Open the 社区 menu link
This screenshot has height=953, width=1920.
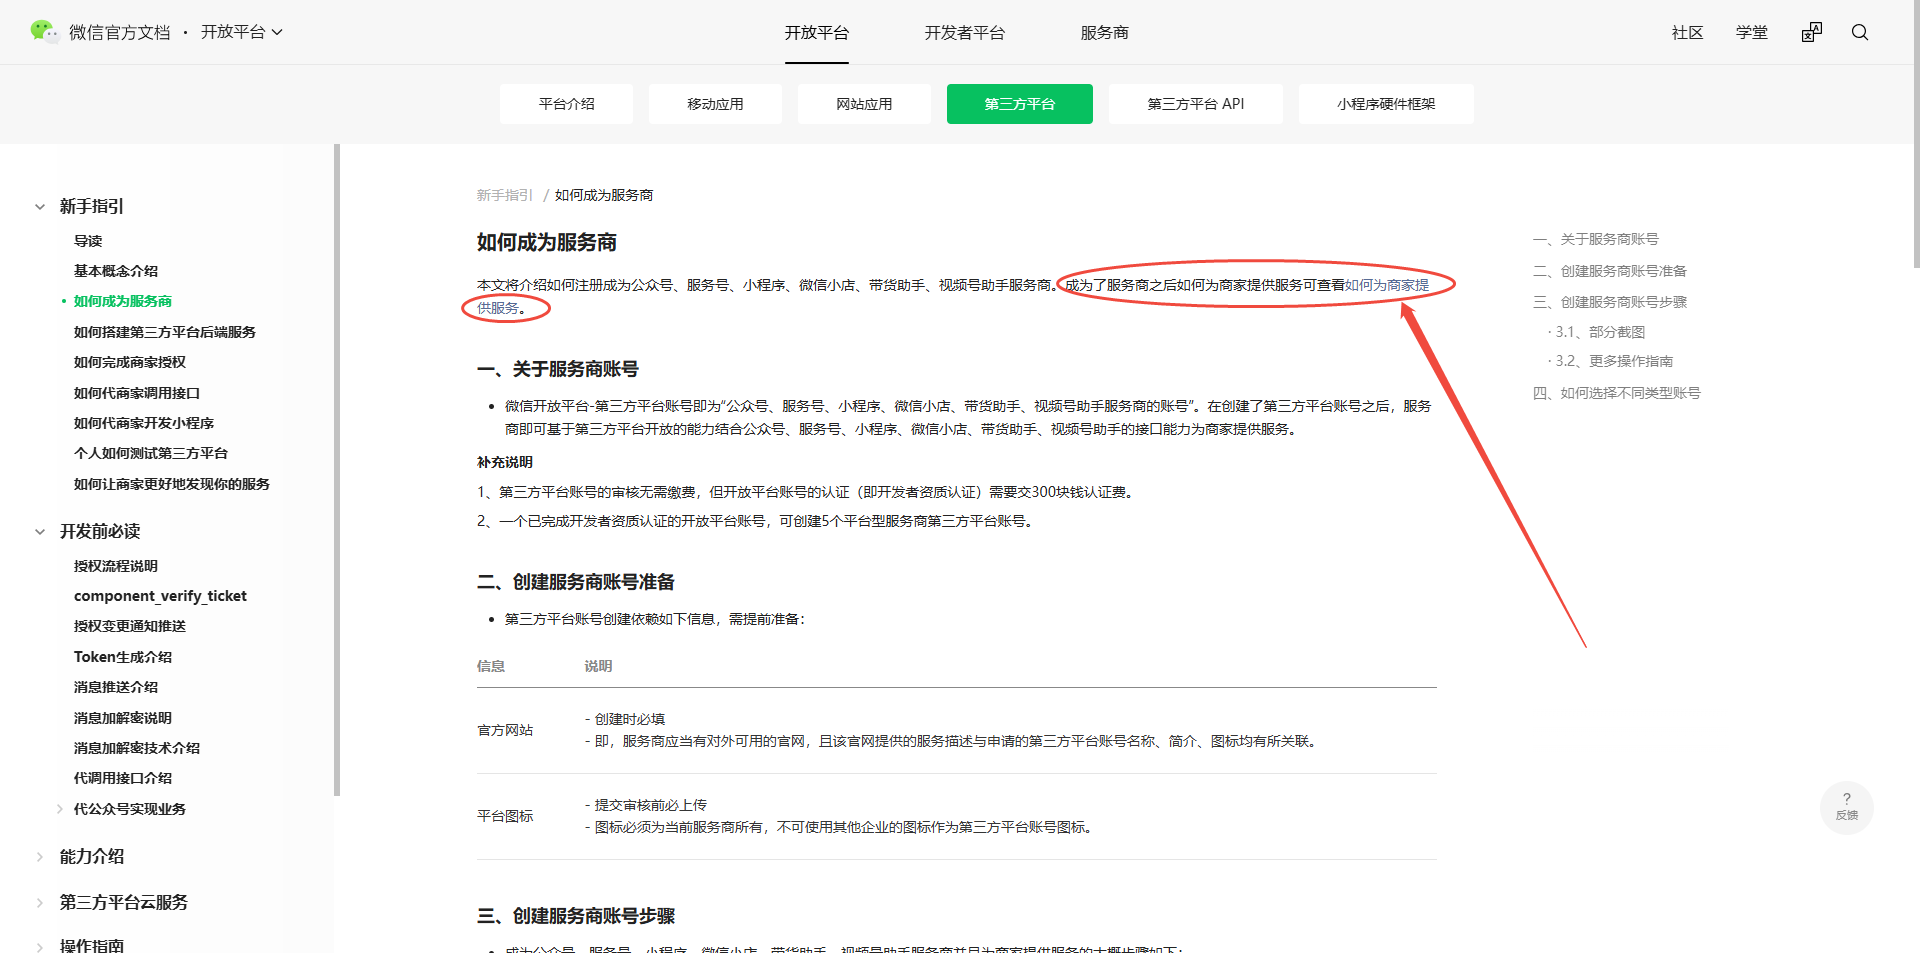1688,33
